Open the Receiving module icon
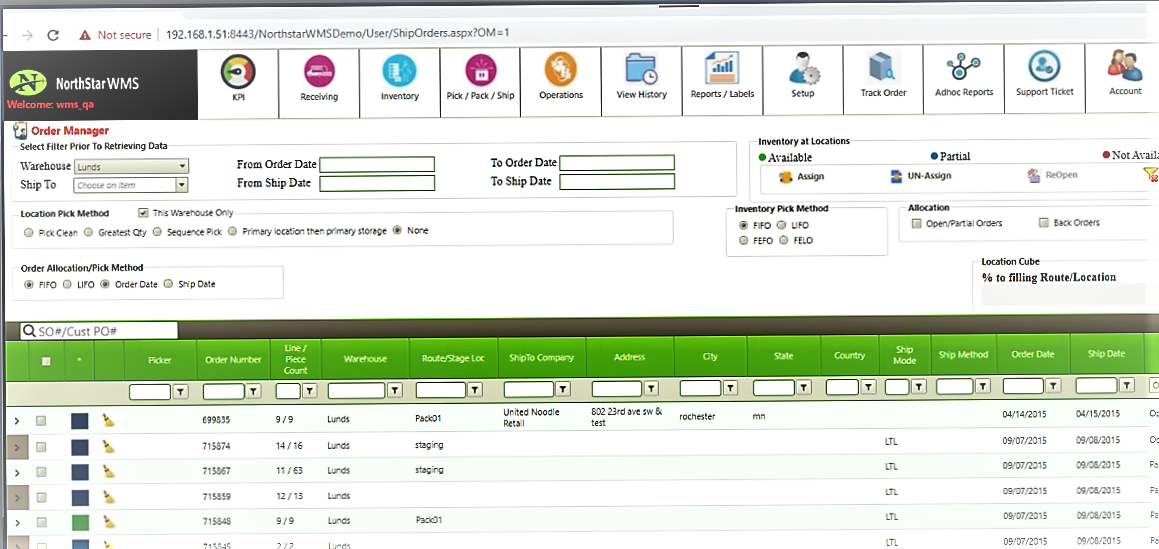 coord(319,72)
